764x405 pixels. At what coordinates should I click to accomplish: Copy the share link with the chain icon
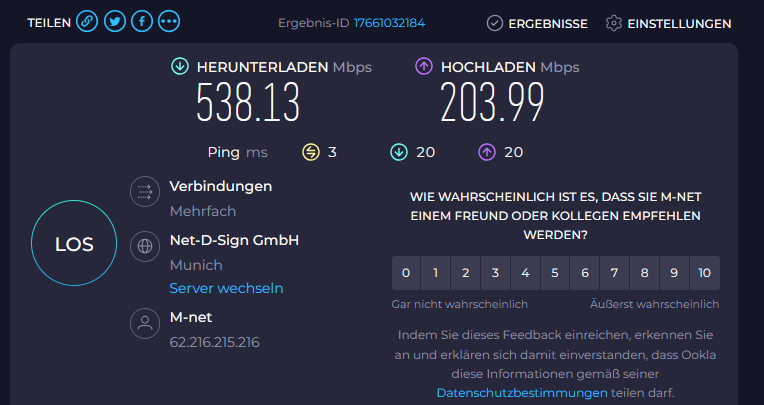coord(87,22)
